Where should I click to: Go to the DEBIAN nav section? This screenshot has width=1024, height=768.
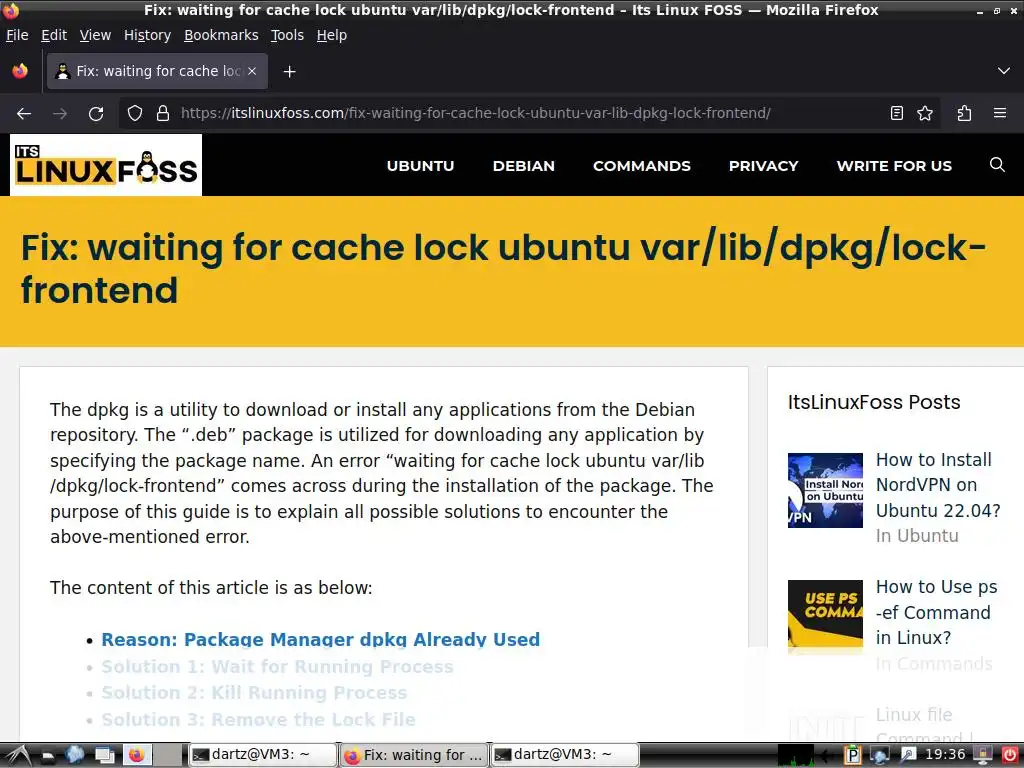(x=524, y=166)
